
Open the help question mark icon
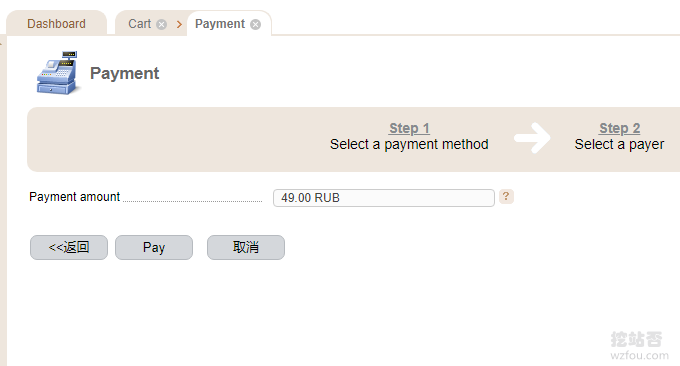(x=506, y=196)
